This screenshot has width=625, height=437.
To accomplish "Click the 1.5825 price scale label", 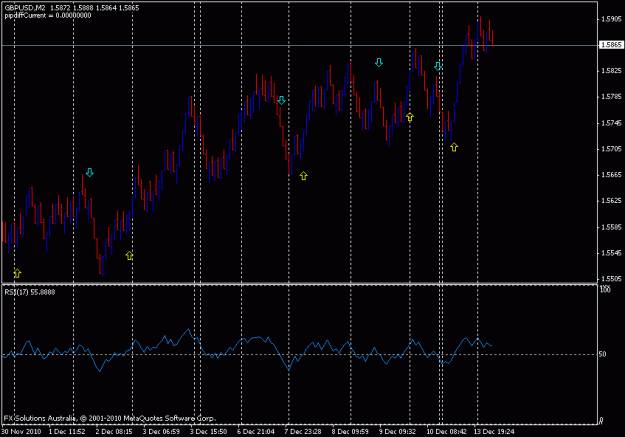I will point(611,71).
